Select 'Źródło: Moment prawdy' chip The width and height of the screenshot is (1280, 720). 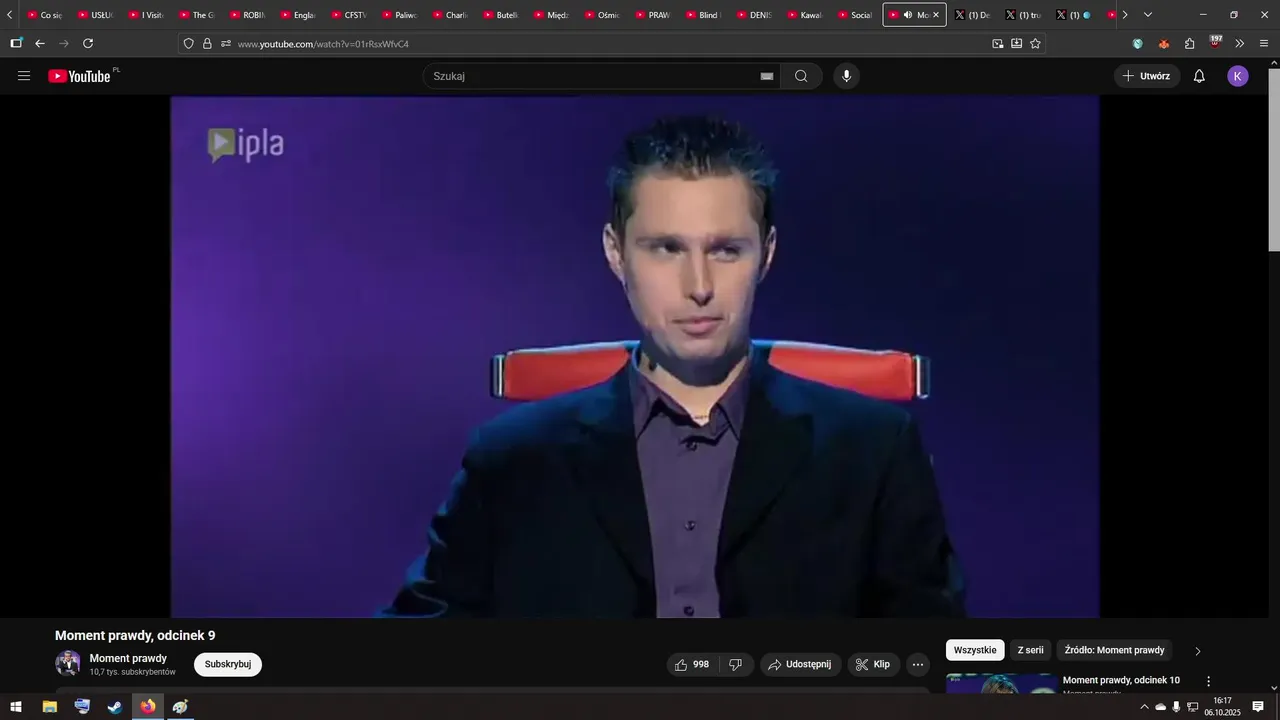pos(1114,650)
